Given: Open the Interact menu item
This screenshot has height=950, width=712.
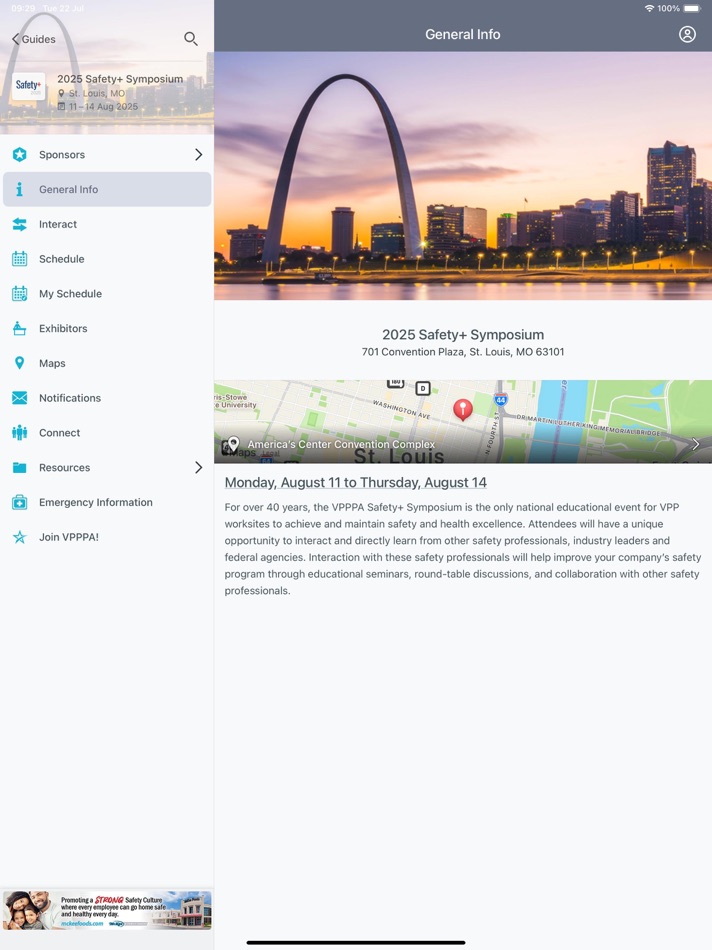Looking at the screenshot, I should pyautogui.click(x=107, y=224).
